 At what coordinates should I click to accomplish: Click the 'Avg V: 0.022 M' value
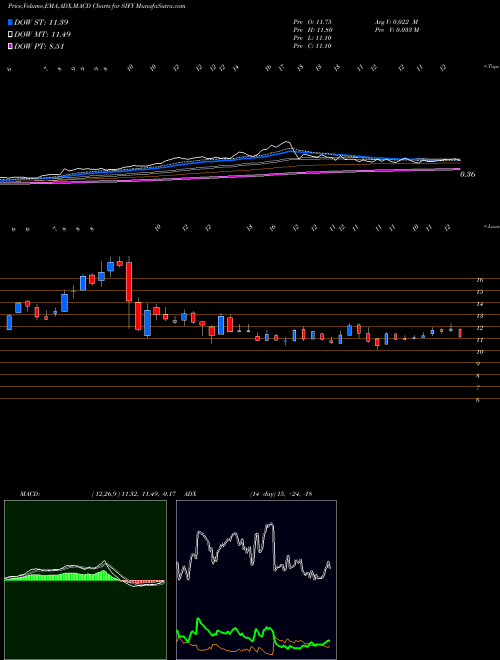396,22
